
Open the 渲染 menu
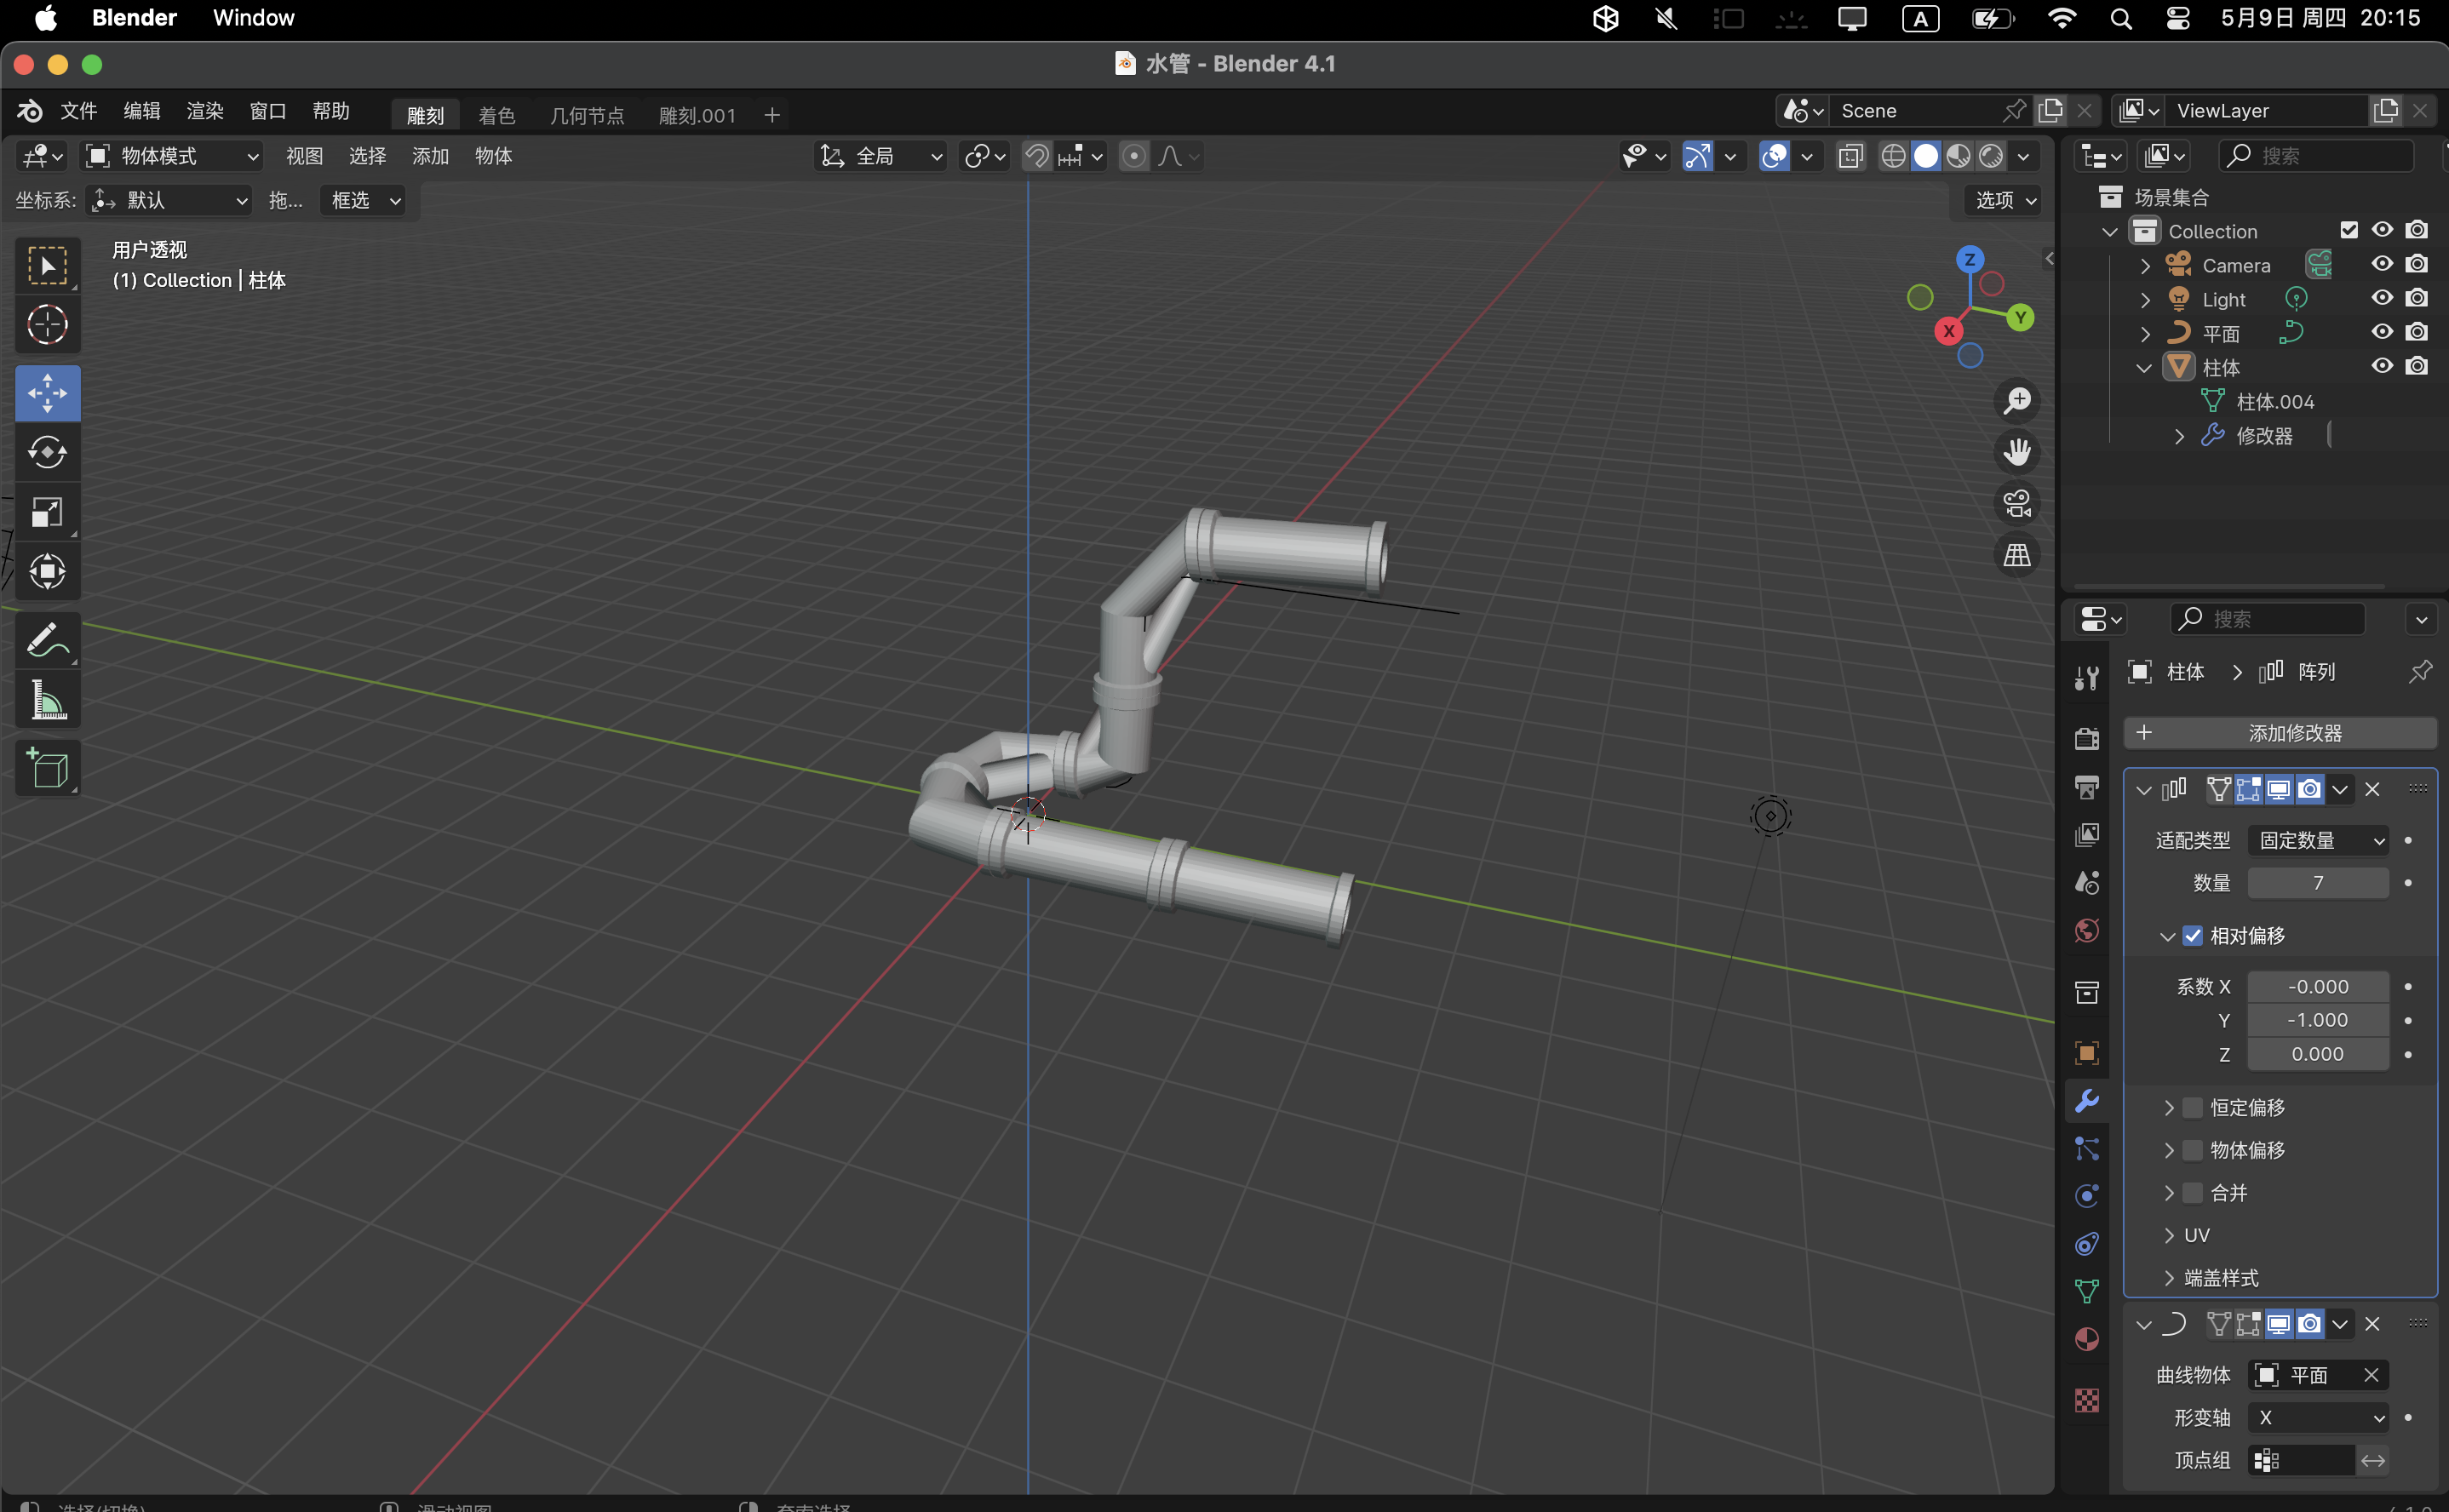(x=205, y=111)
